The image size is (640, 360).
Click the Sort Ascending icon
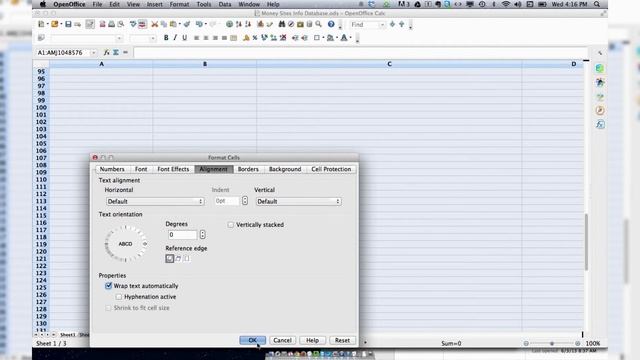coord(239,24)
